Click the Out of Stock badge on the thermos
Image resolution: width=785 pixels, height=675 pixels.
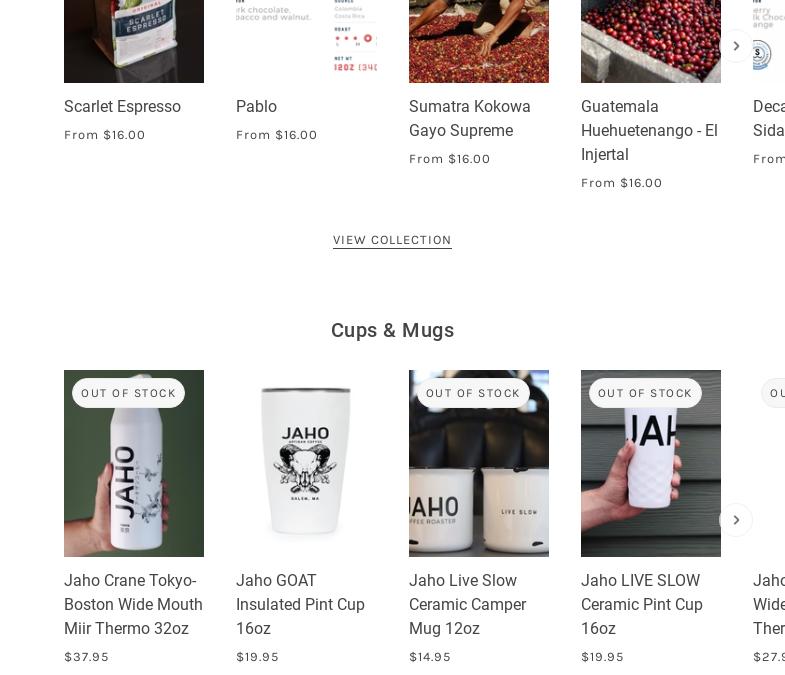click(x=128, y=393)
